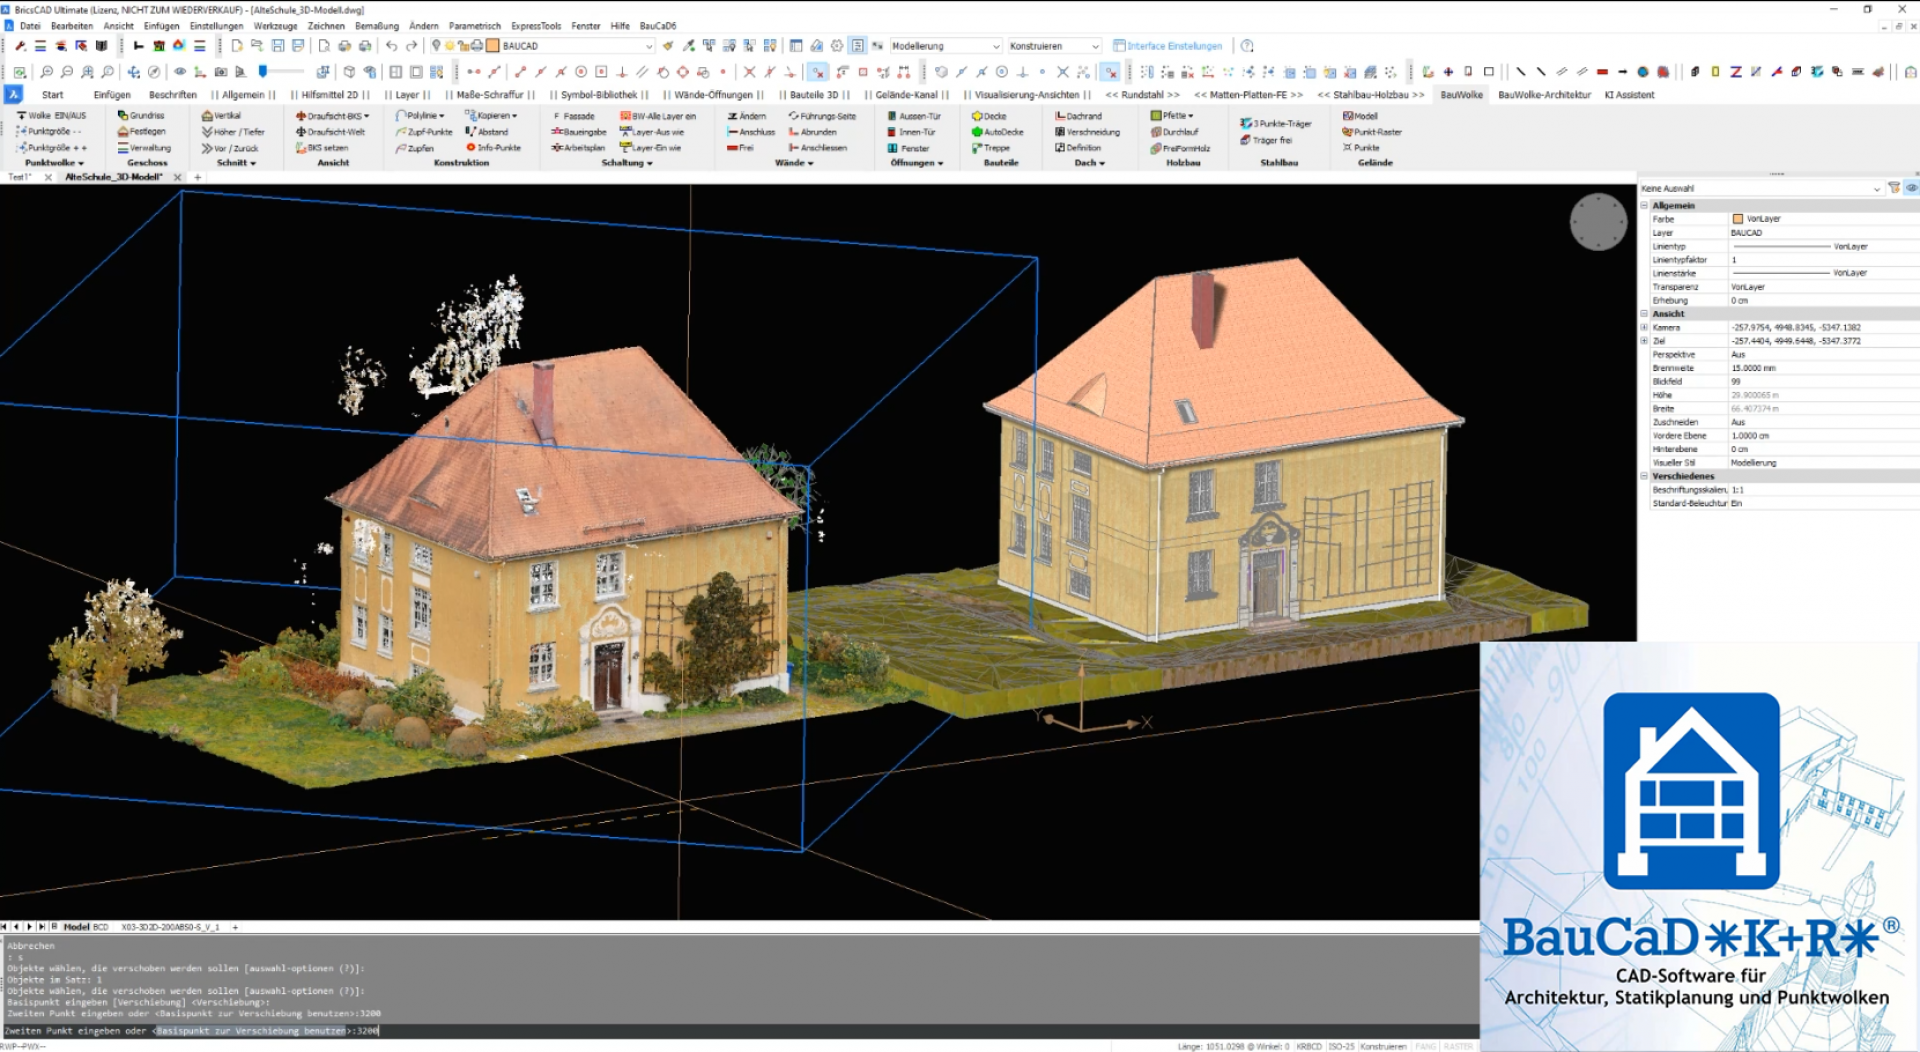Click the Abstand measurement tool

487,132
